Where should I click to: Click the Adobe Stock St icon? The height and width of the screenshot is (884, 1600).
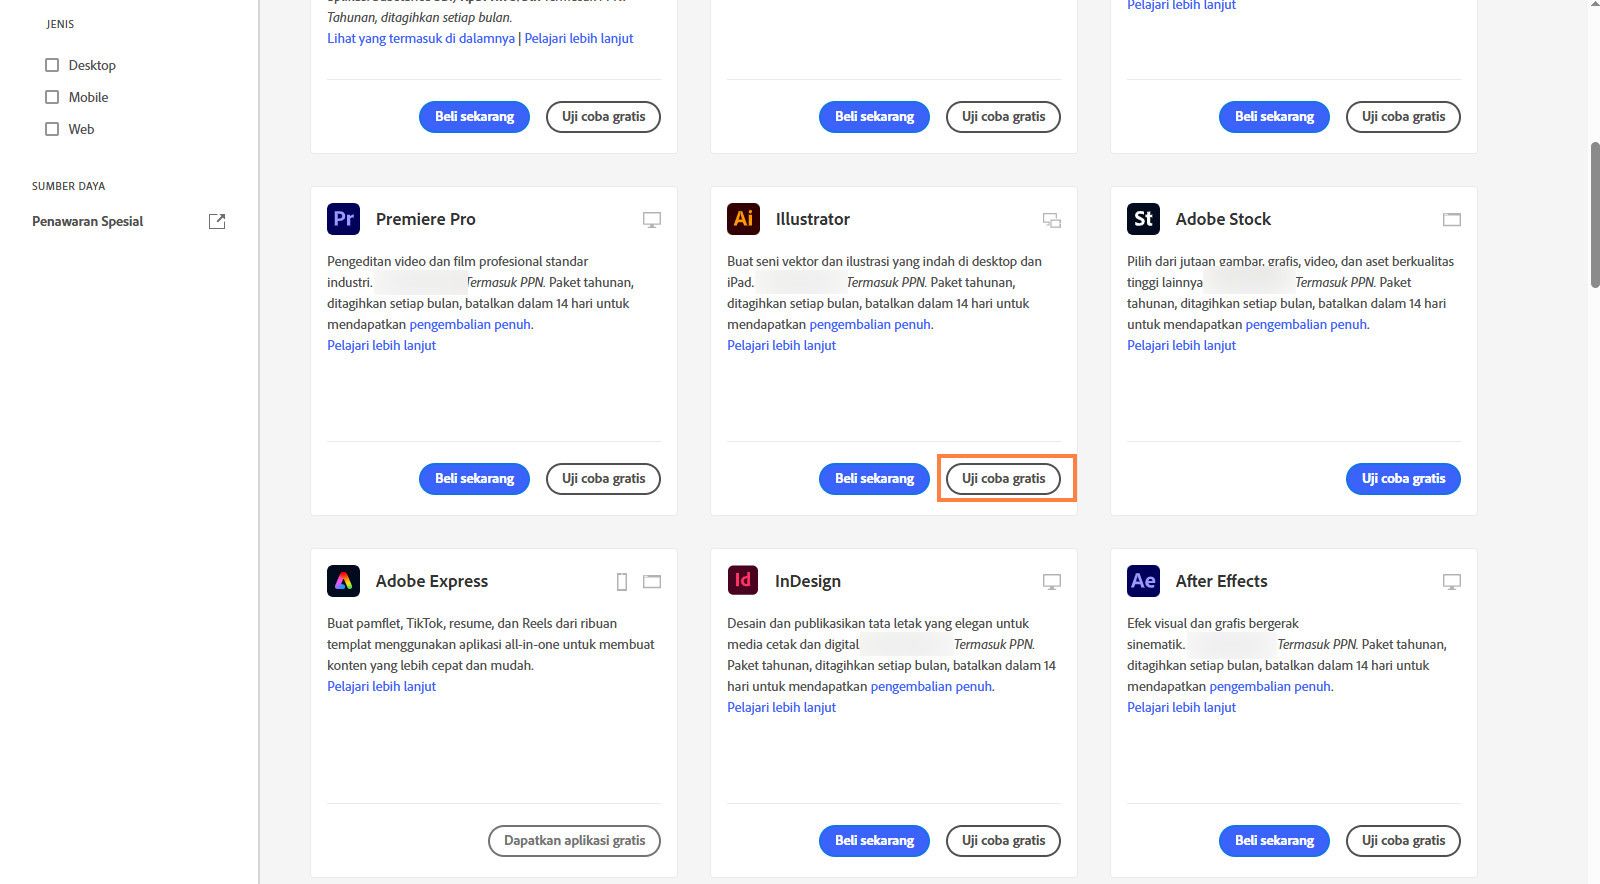[x=1143, y=219]
